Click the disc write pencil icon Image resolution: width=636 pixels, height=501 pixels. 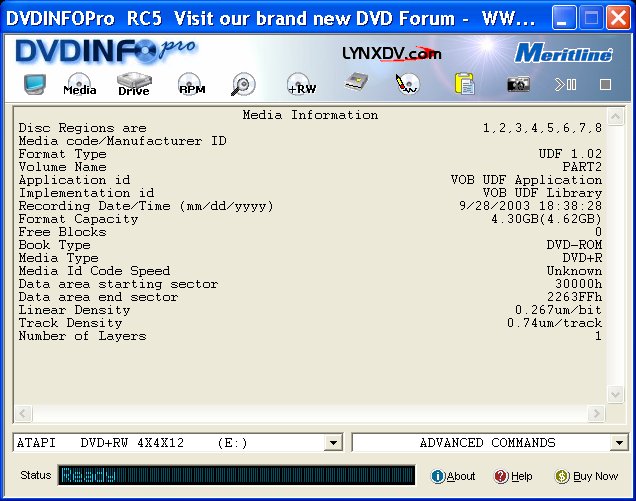coord(408,84)
